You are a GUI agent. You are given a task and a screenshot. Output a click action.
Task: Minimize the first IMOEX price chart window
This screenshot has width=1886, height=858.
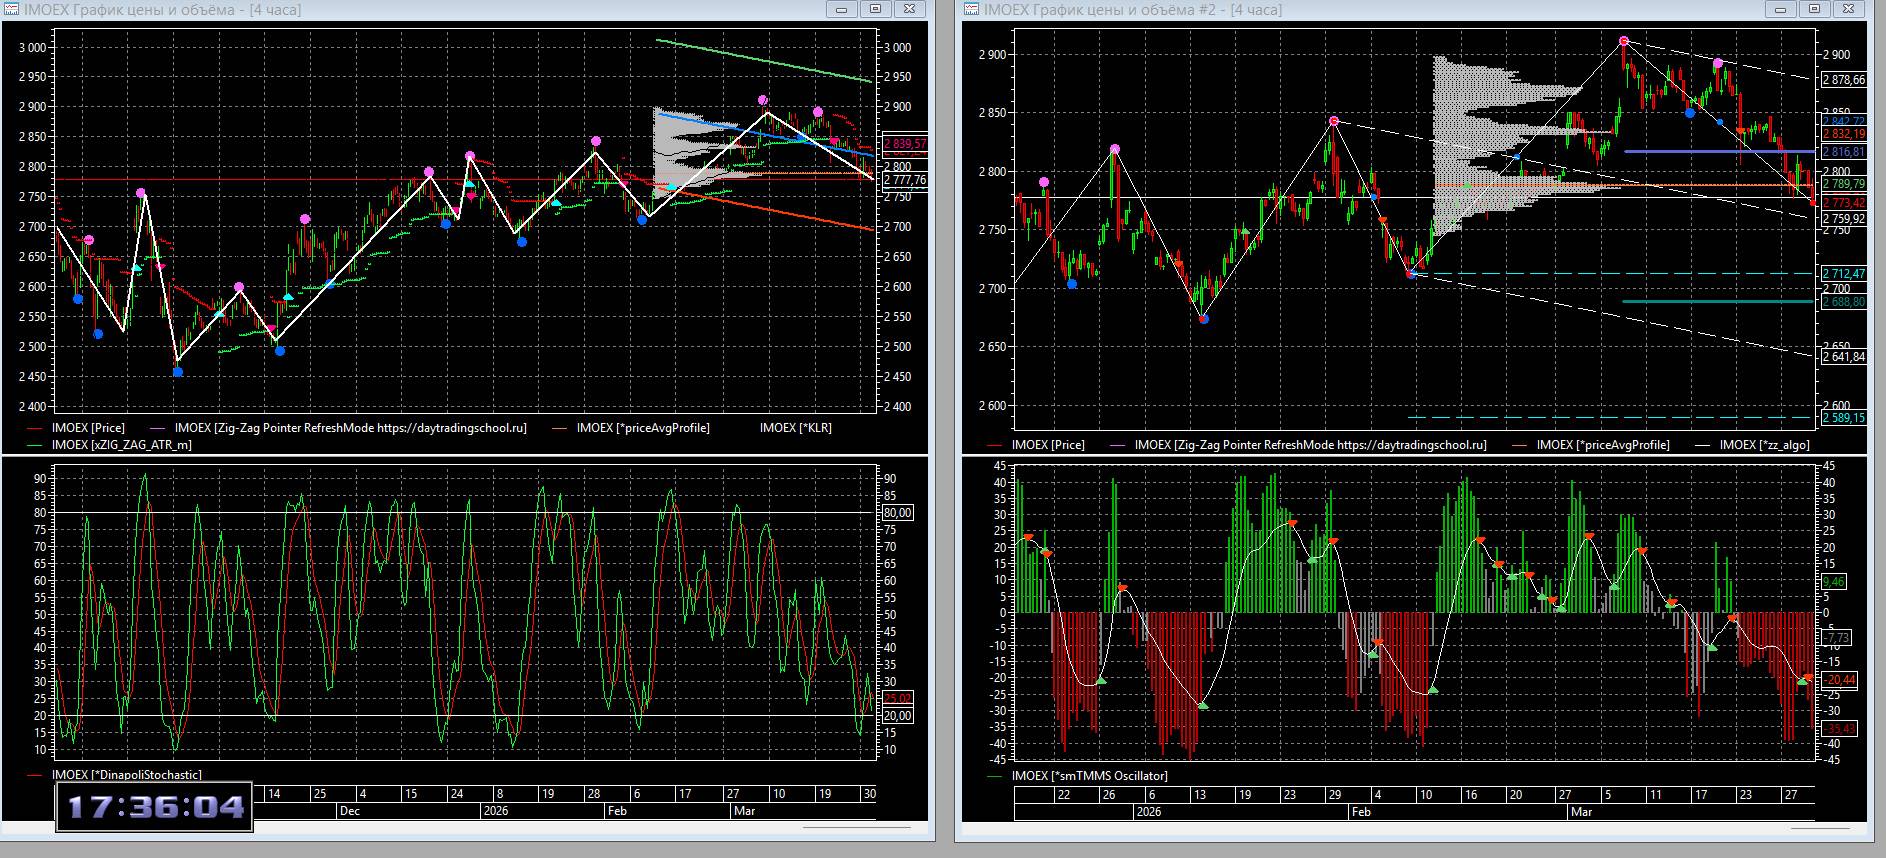point(841,9)
